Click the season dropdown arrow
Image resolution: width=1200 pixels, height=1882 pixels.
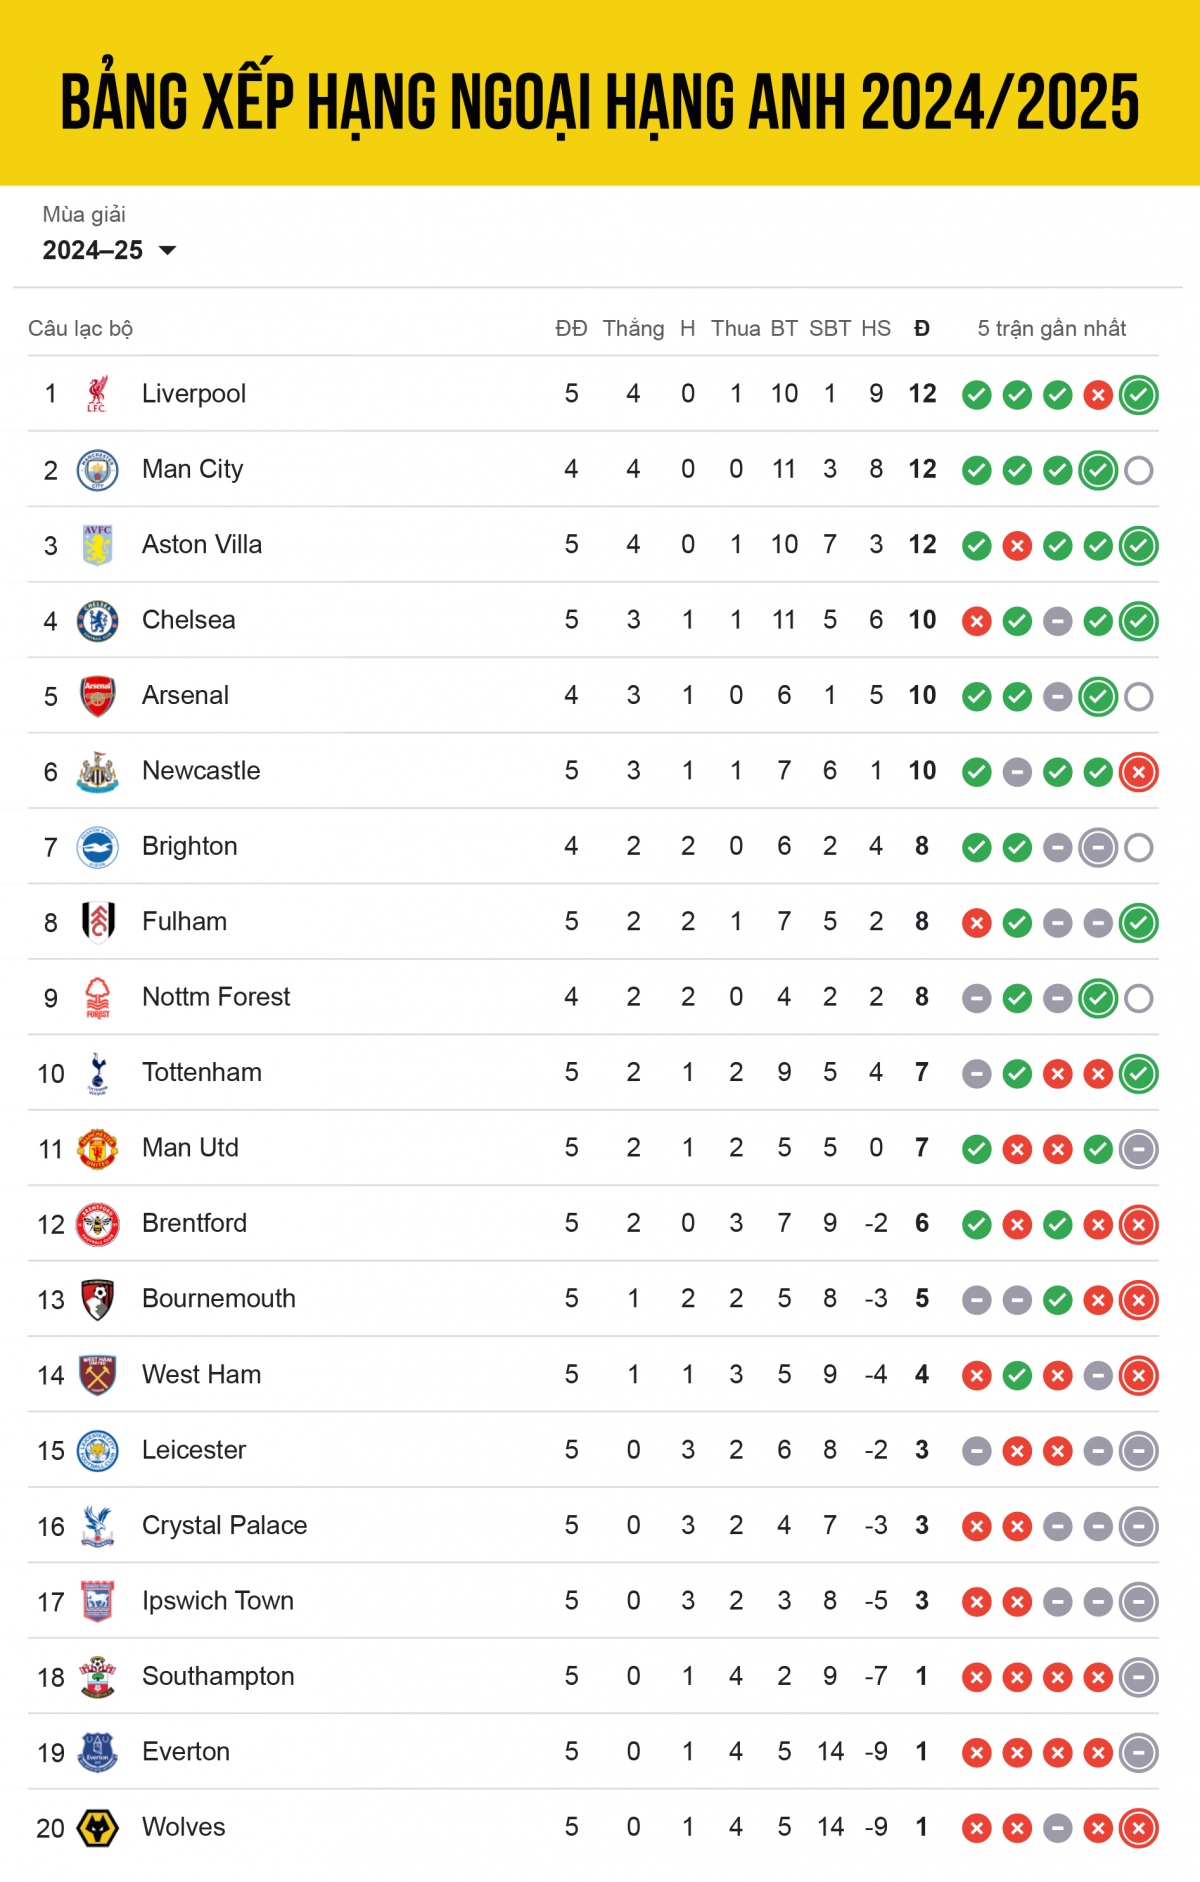(x=168, y=250)
